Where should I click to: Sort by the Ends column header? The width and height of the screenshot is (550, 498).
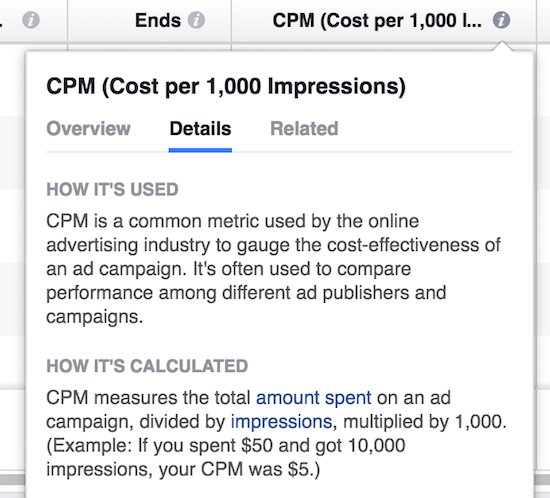click(x=158, y=20)
